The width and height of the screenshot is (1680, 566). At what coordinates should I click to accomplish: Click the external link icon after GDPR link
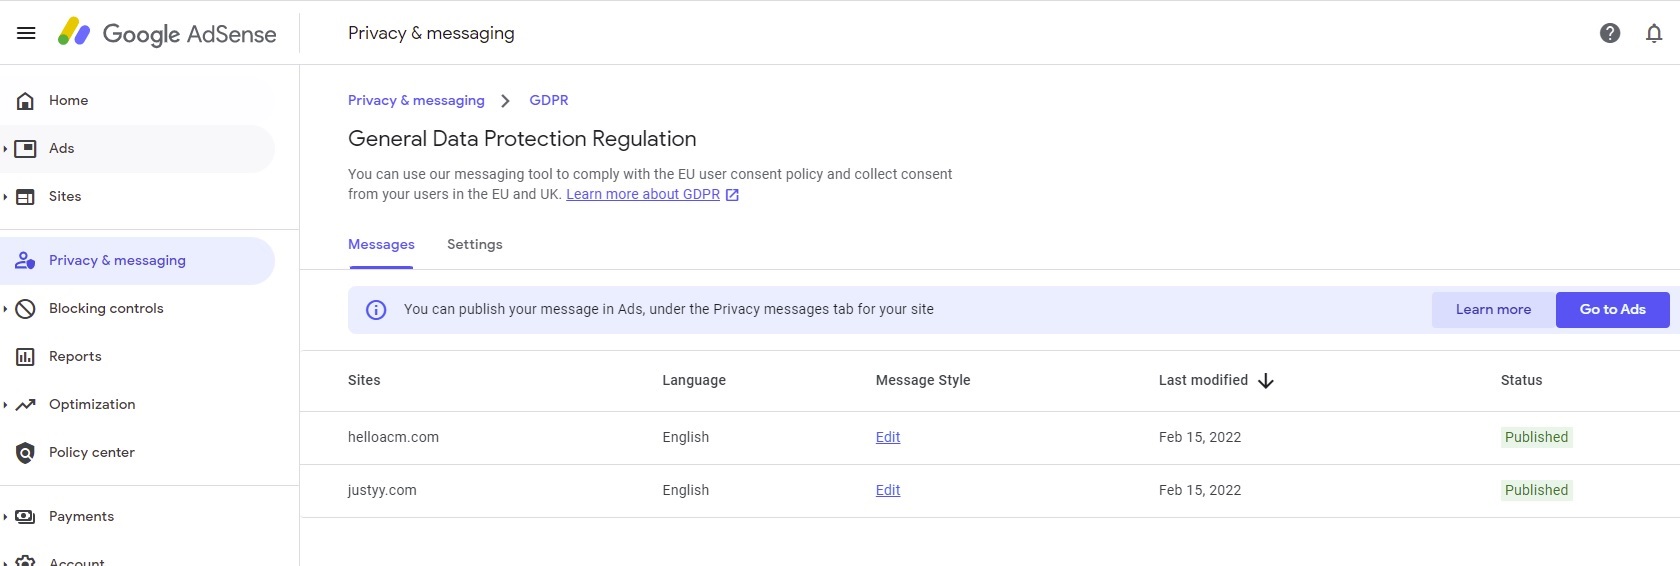click(732, 195)
